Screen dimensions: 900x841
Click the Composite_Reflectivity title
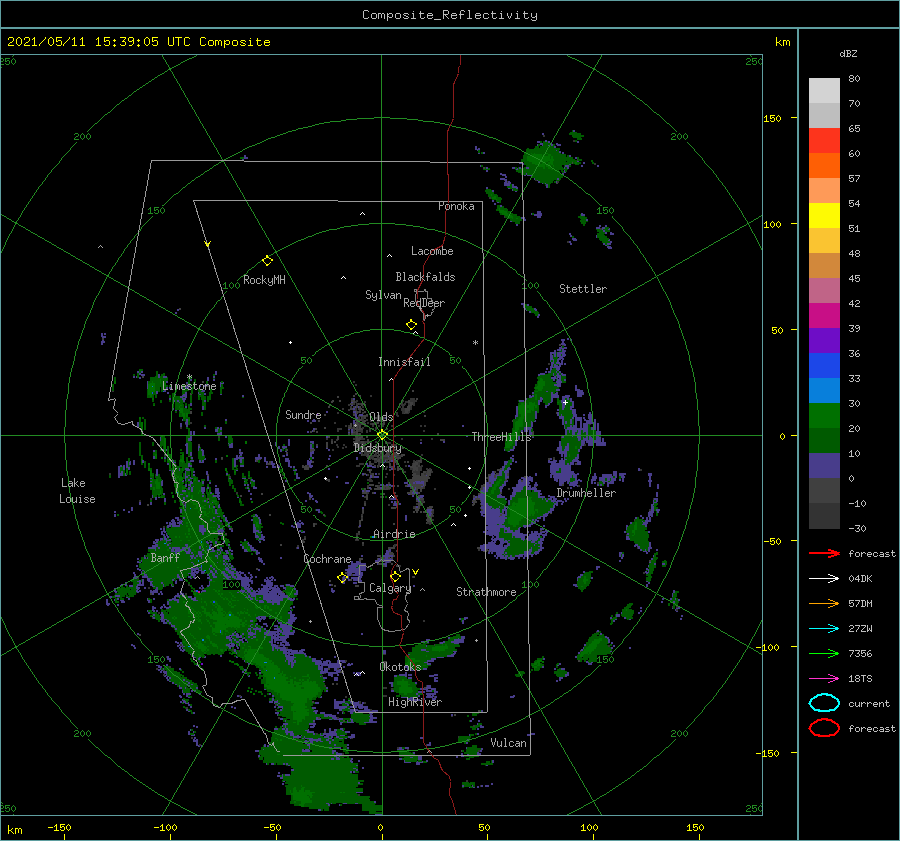[x=450, y=15]
